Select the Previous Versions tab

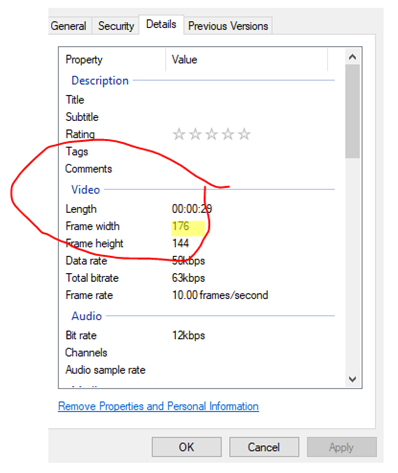(x=228, y=26)
